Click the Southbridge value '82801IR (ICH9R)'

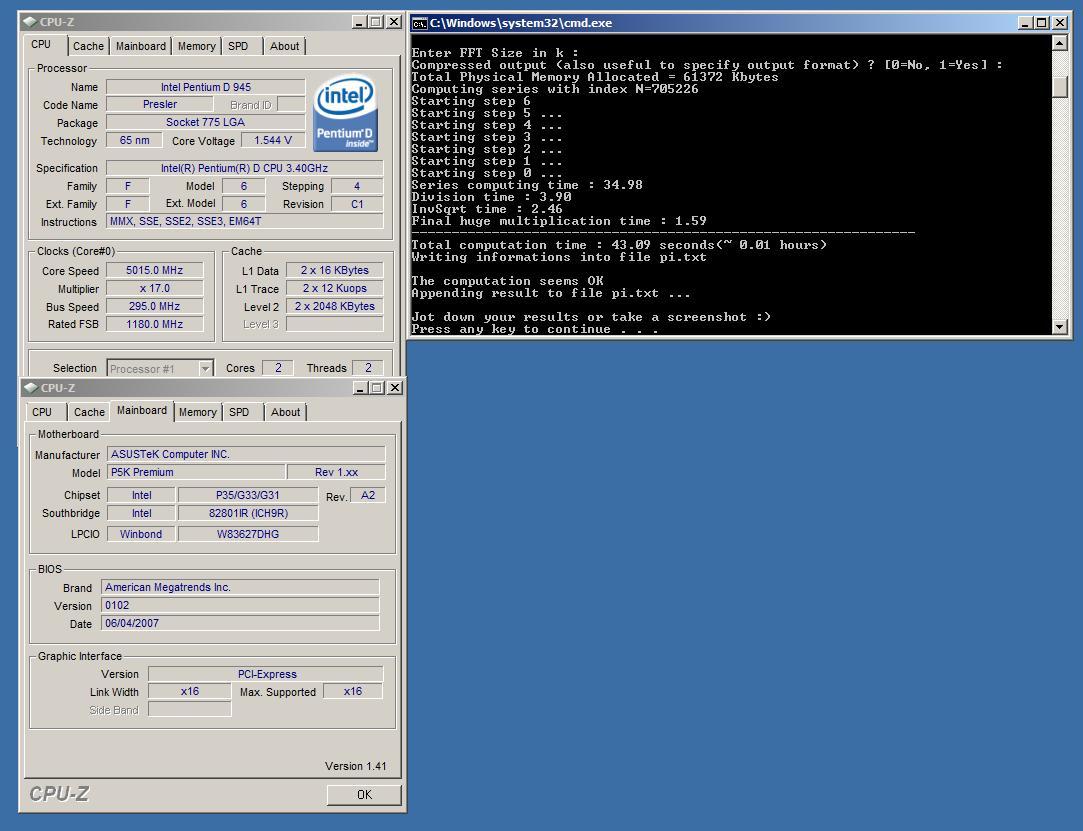248,513
